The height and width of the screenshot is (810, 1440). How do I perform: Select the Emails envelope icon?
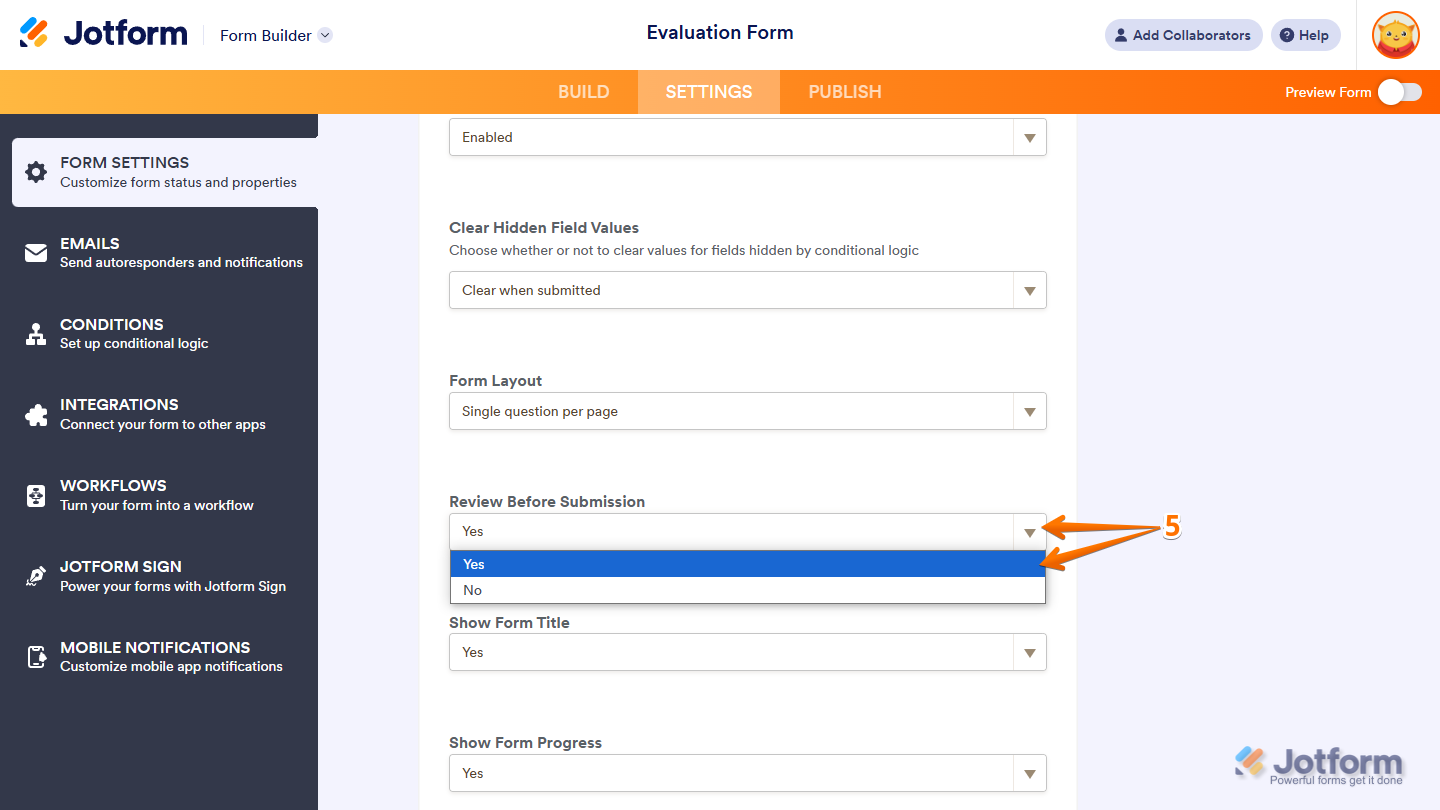34,253
